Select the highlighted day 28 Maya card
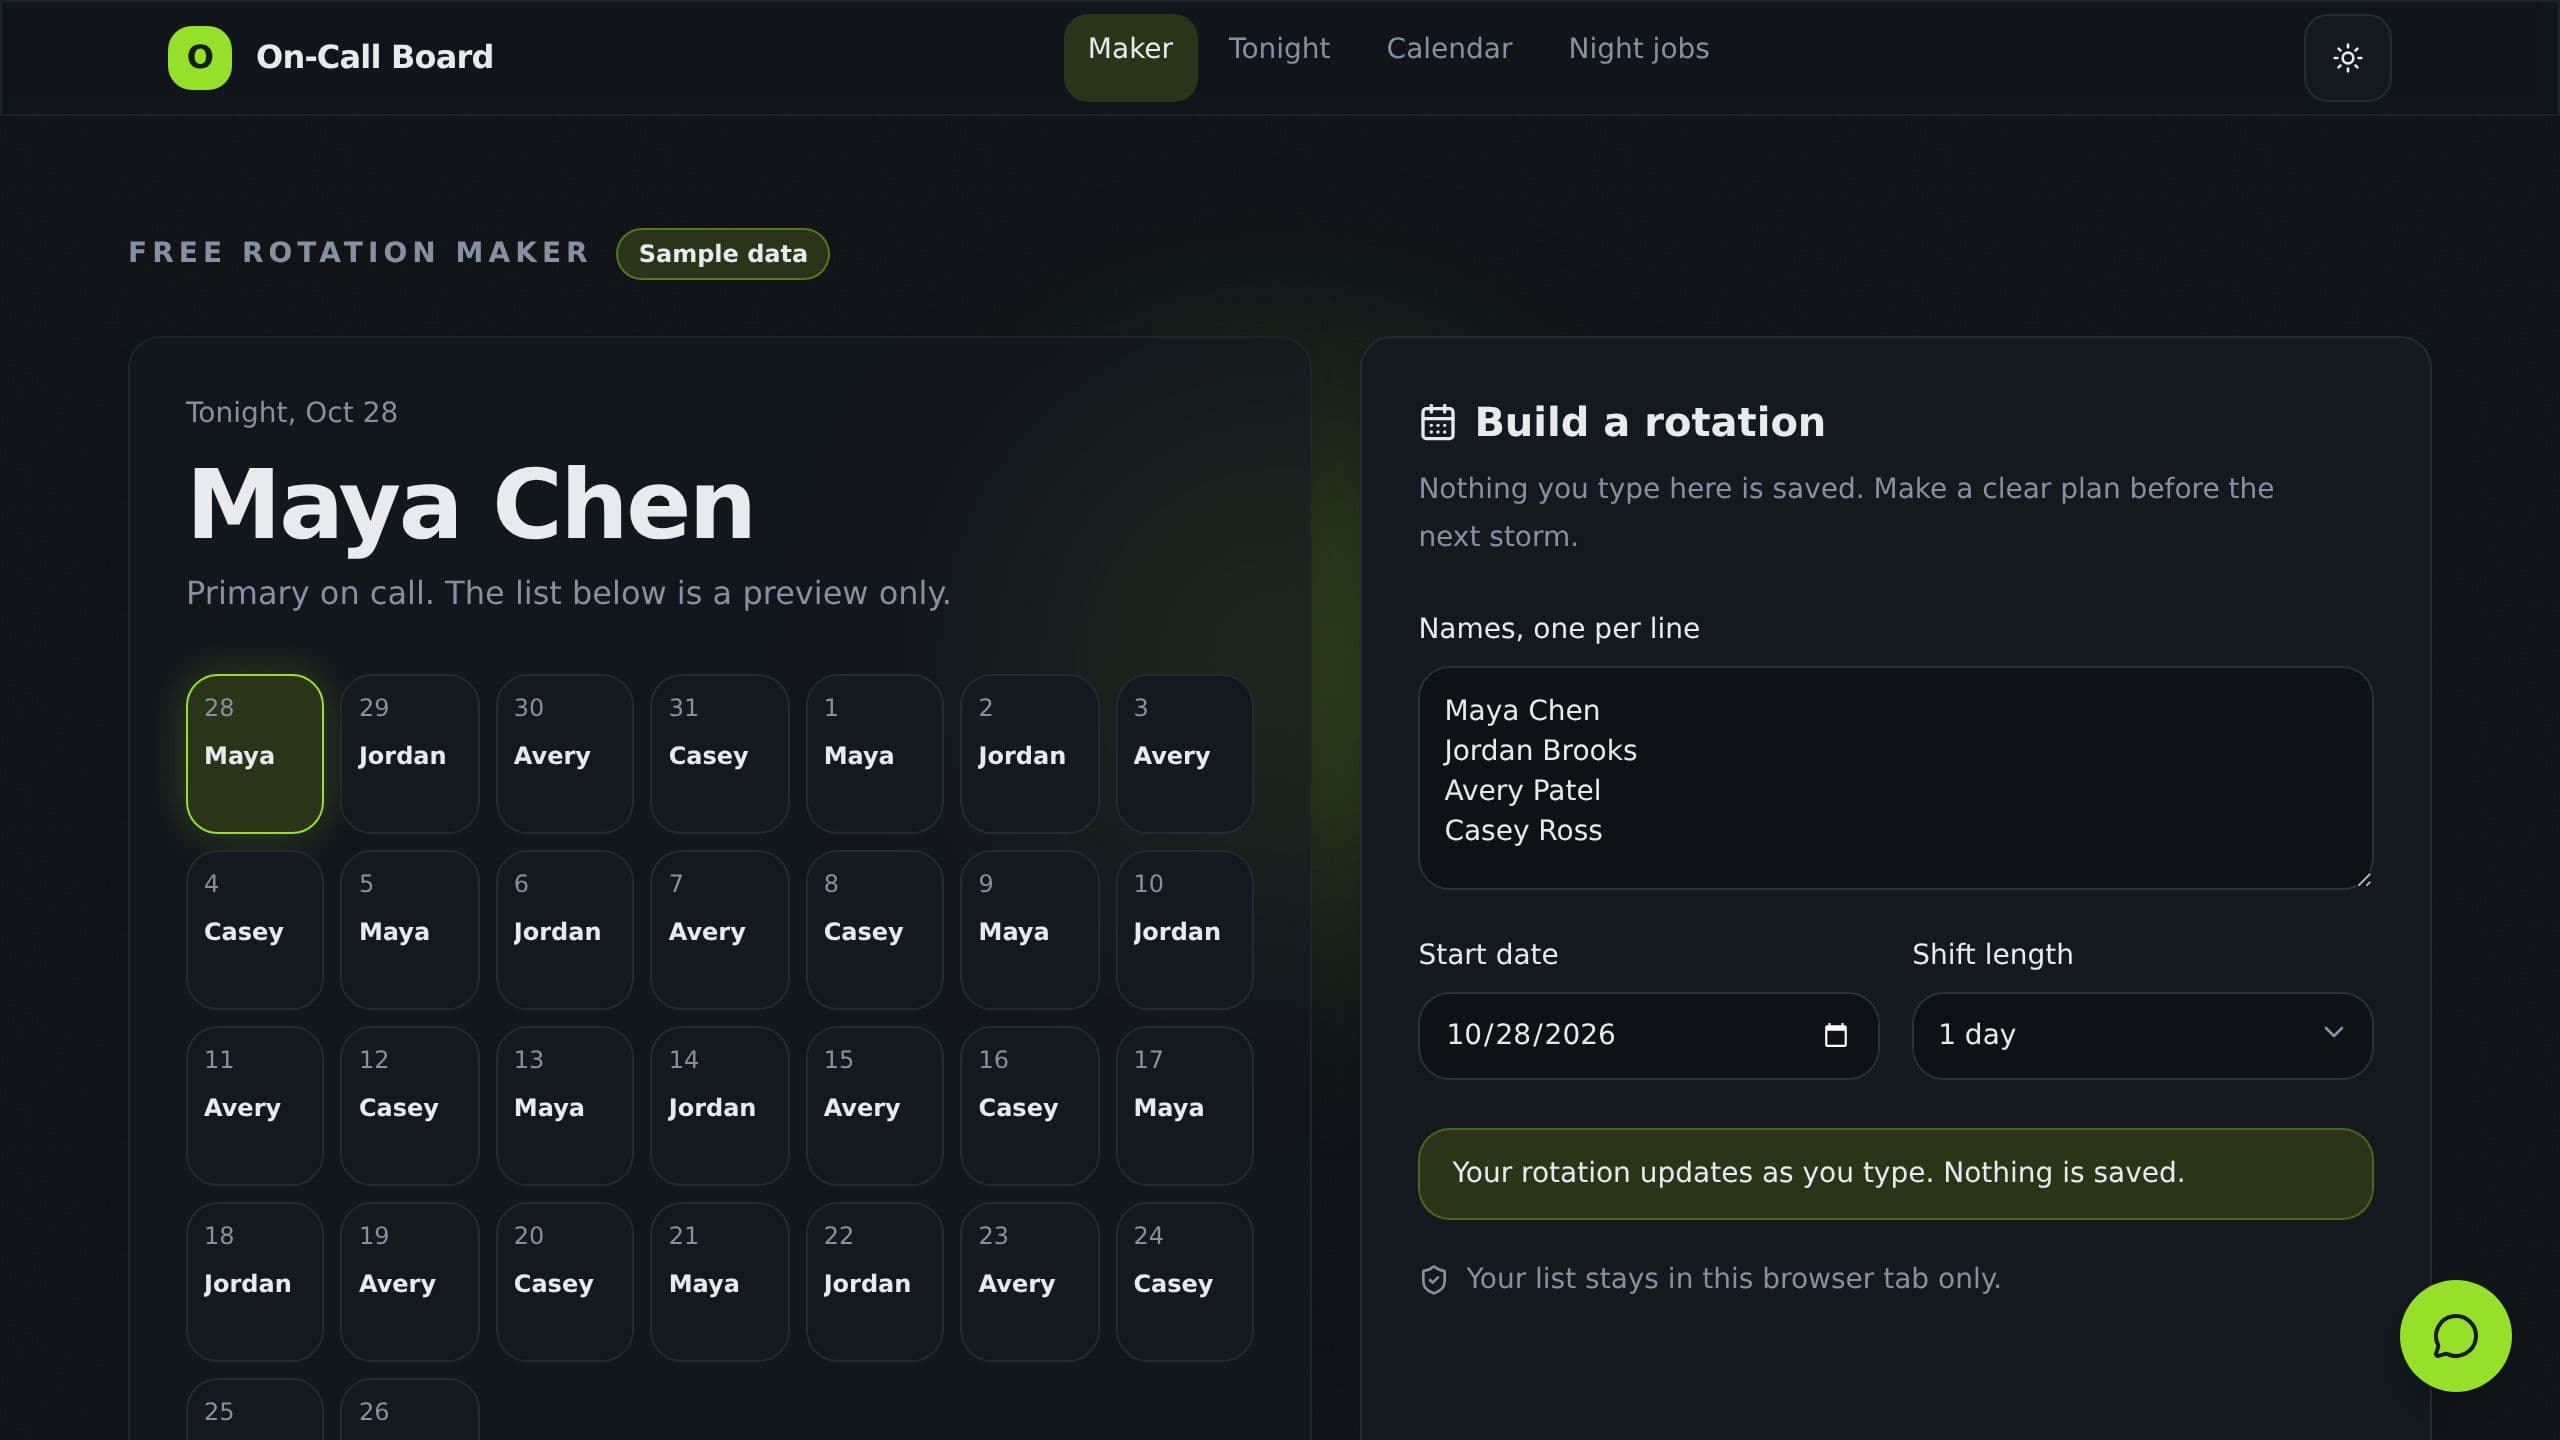This screenshot has width=2560, height=1440. pyautogui.click(x=255, y=754)
